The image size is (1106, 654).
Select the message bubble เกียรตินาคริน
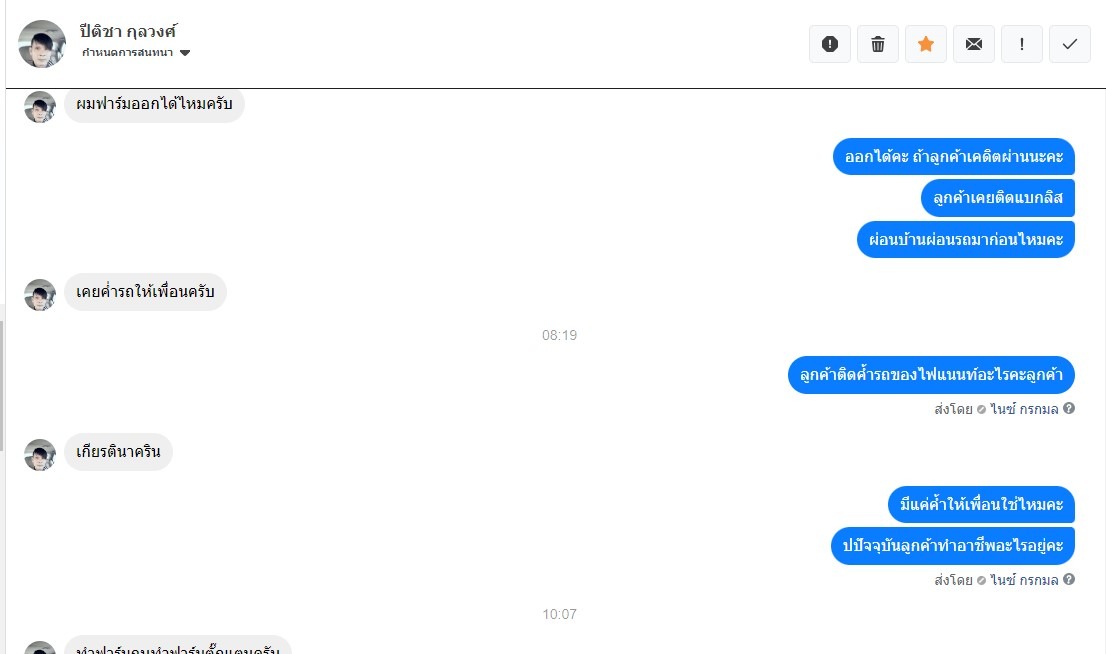click(118, 452)
